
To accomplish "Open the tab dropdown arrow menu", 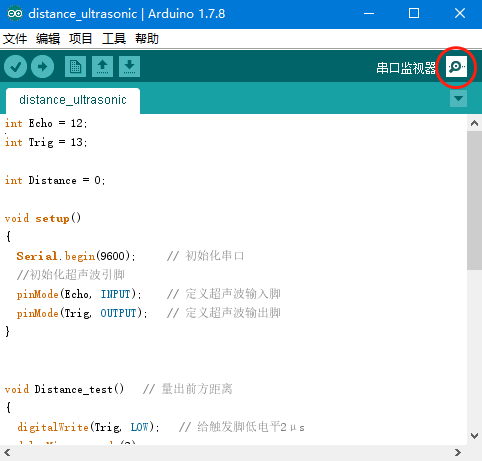I will tap(458, 99).
